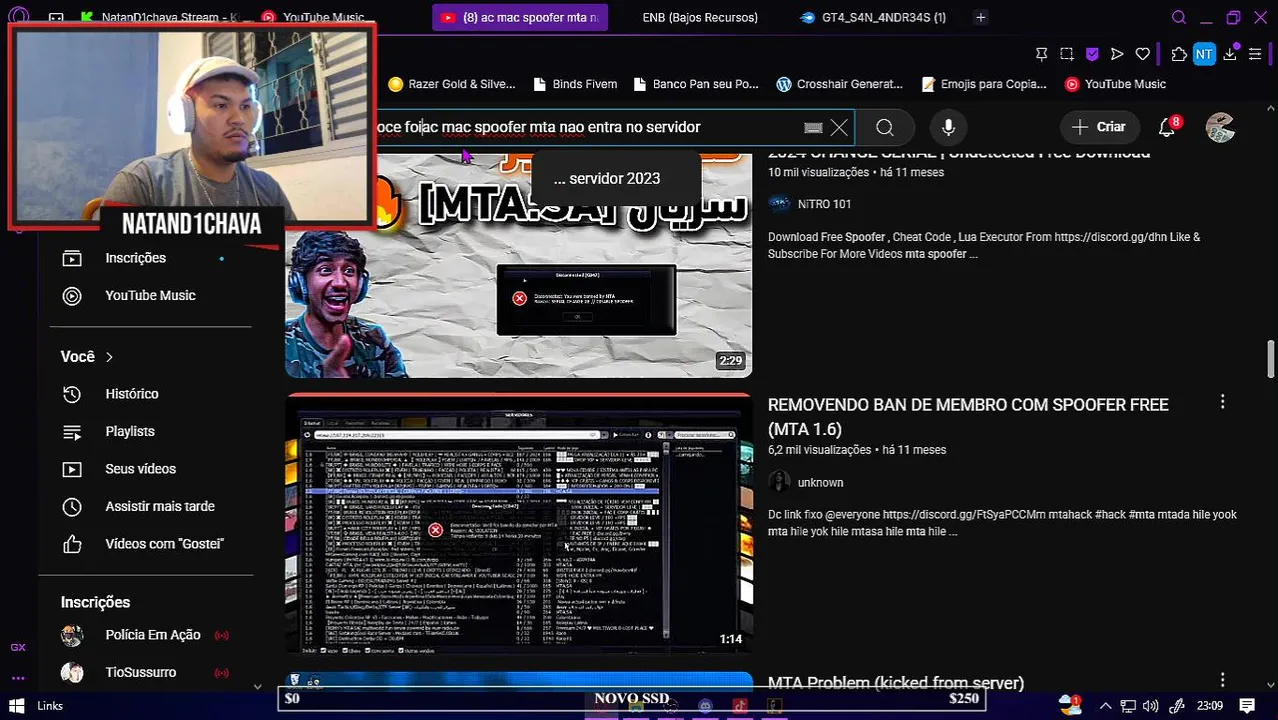Open the Windows notification center
1278x720 pixels.
pos(1247,706)
